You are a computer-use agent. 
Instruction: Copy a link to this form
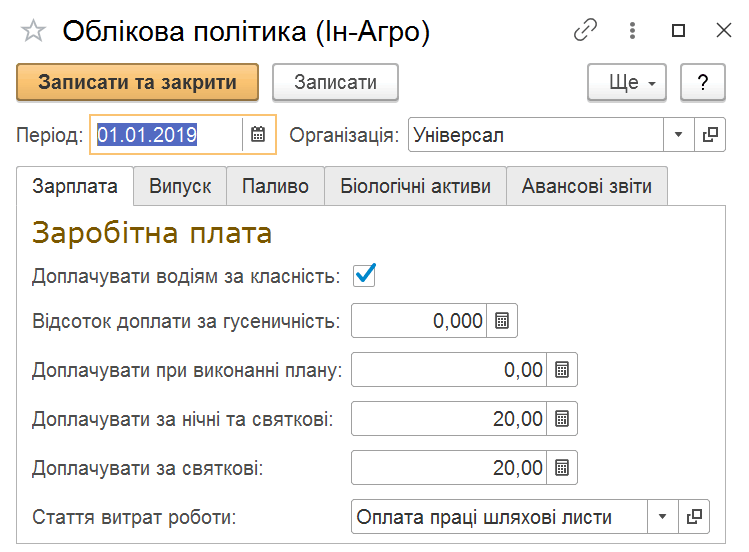click(585, 31)
